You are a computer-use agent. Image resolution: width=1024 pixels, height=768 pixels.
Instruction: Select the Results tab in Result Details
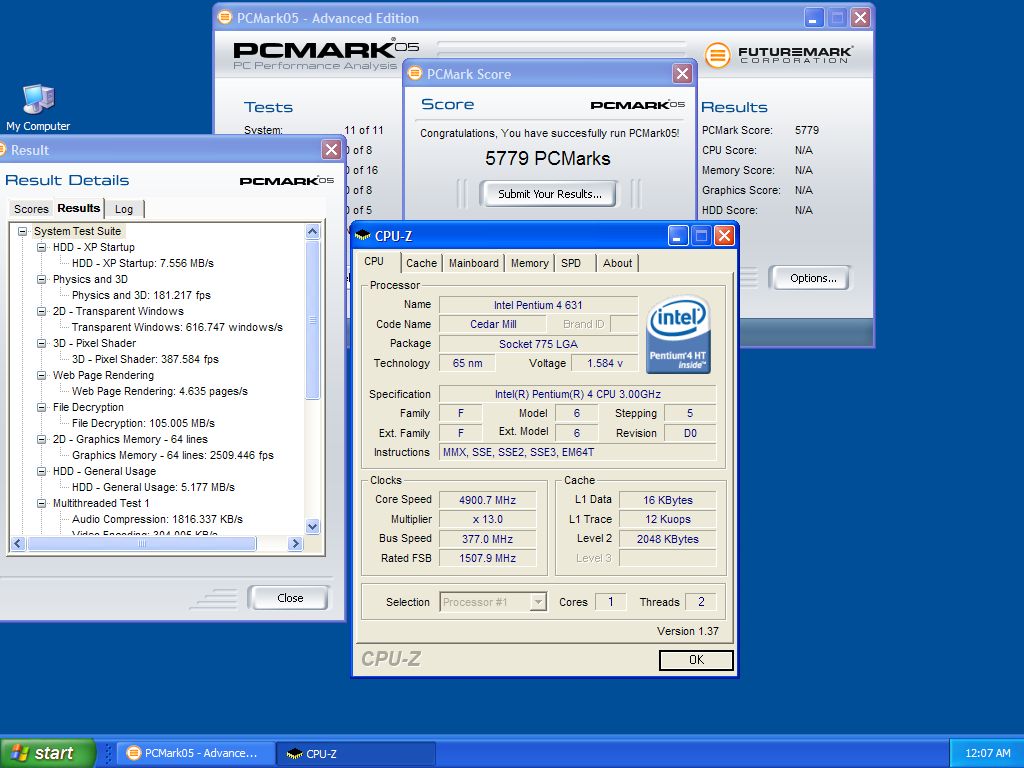coord(78,208)
